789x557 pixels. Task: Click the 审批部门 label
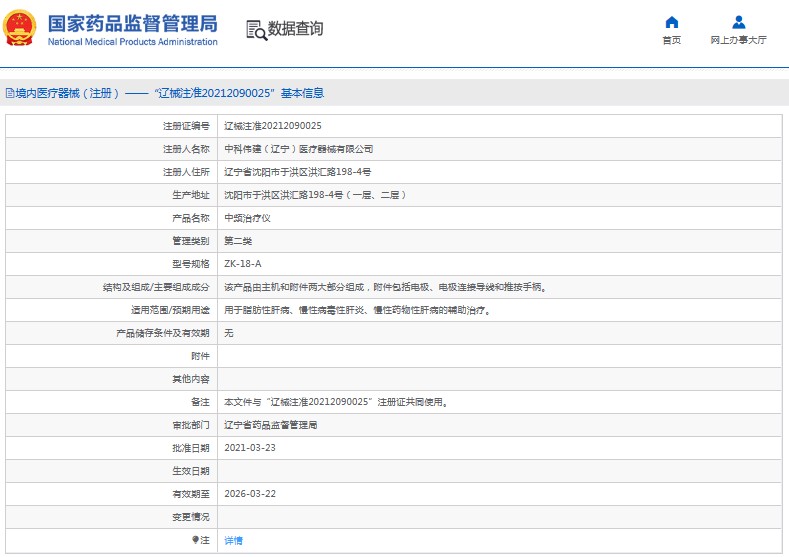click(191, 425)
